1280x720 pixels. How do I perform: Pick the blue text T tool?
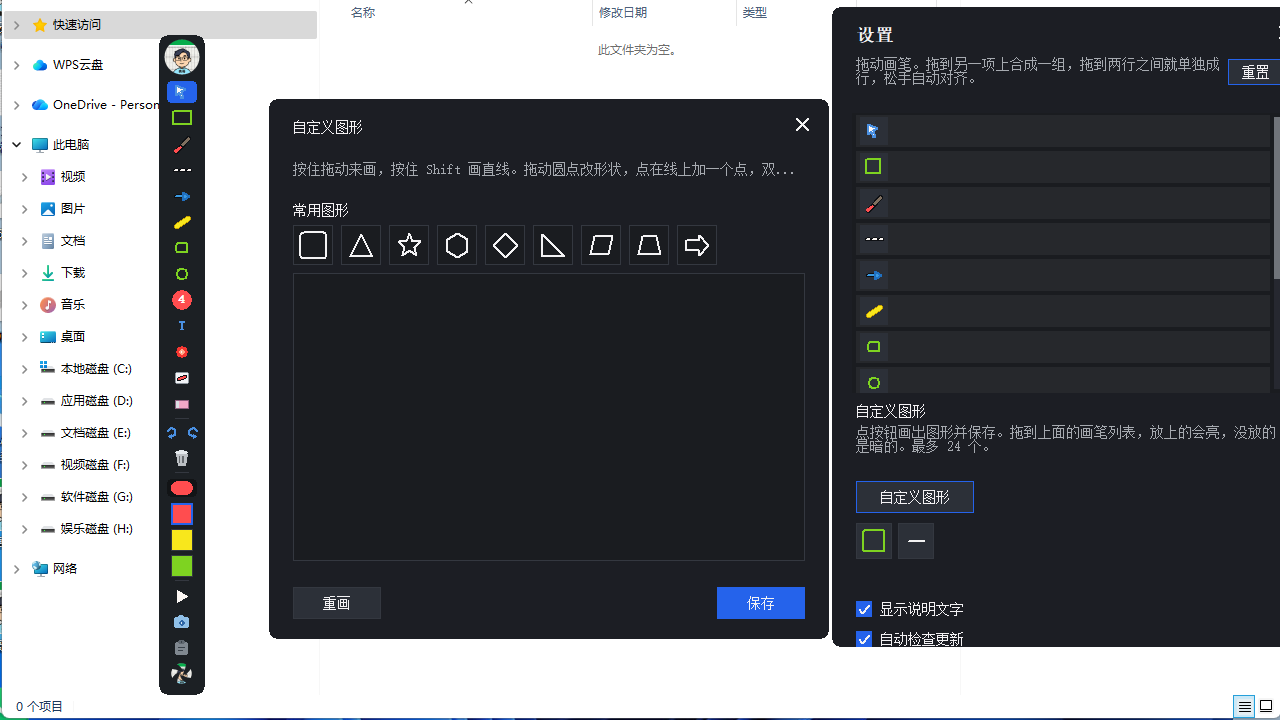[182, 326]
